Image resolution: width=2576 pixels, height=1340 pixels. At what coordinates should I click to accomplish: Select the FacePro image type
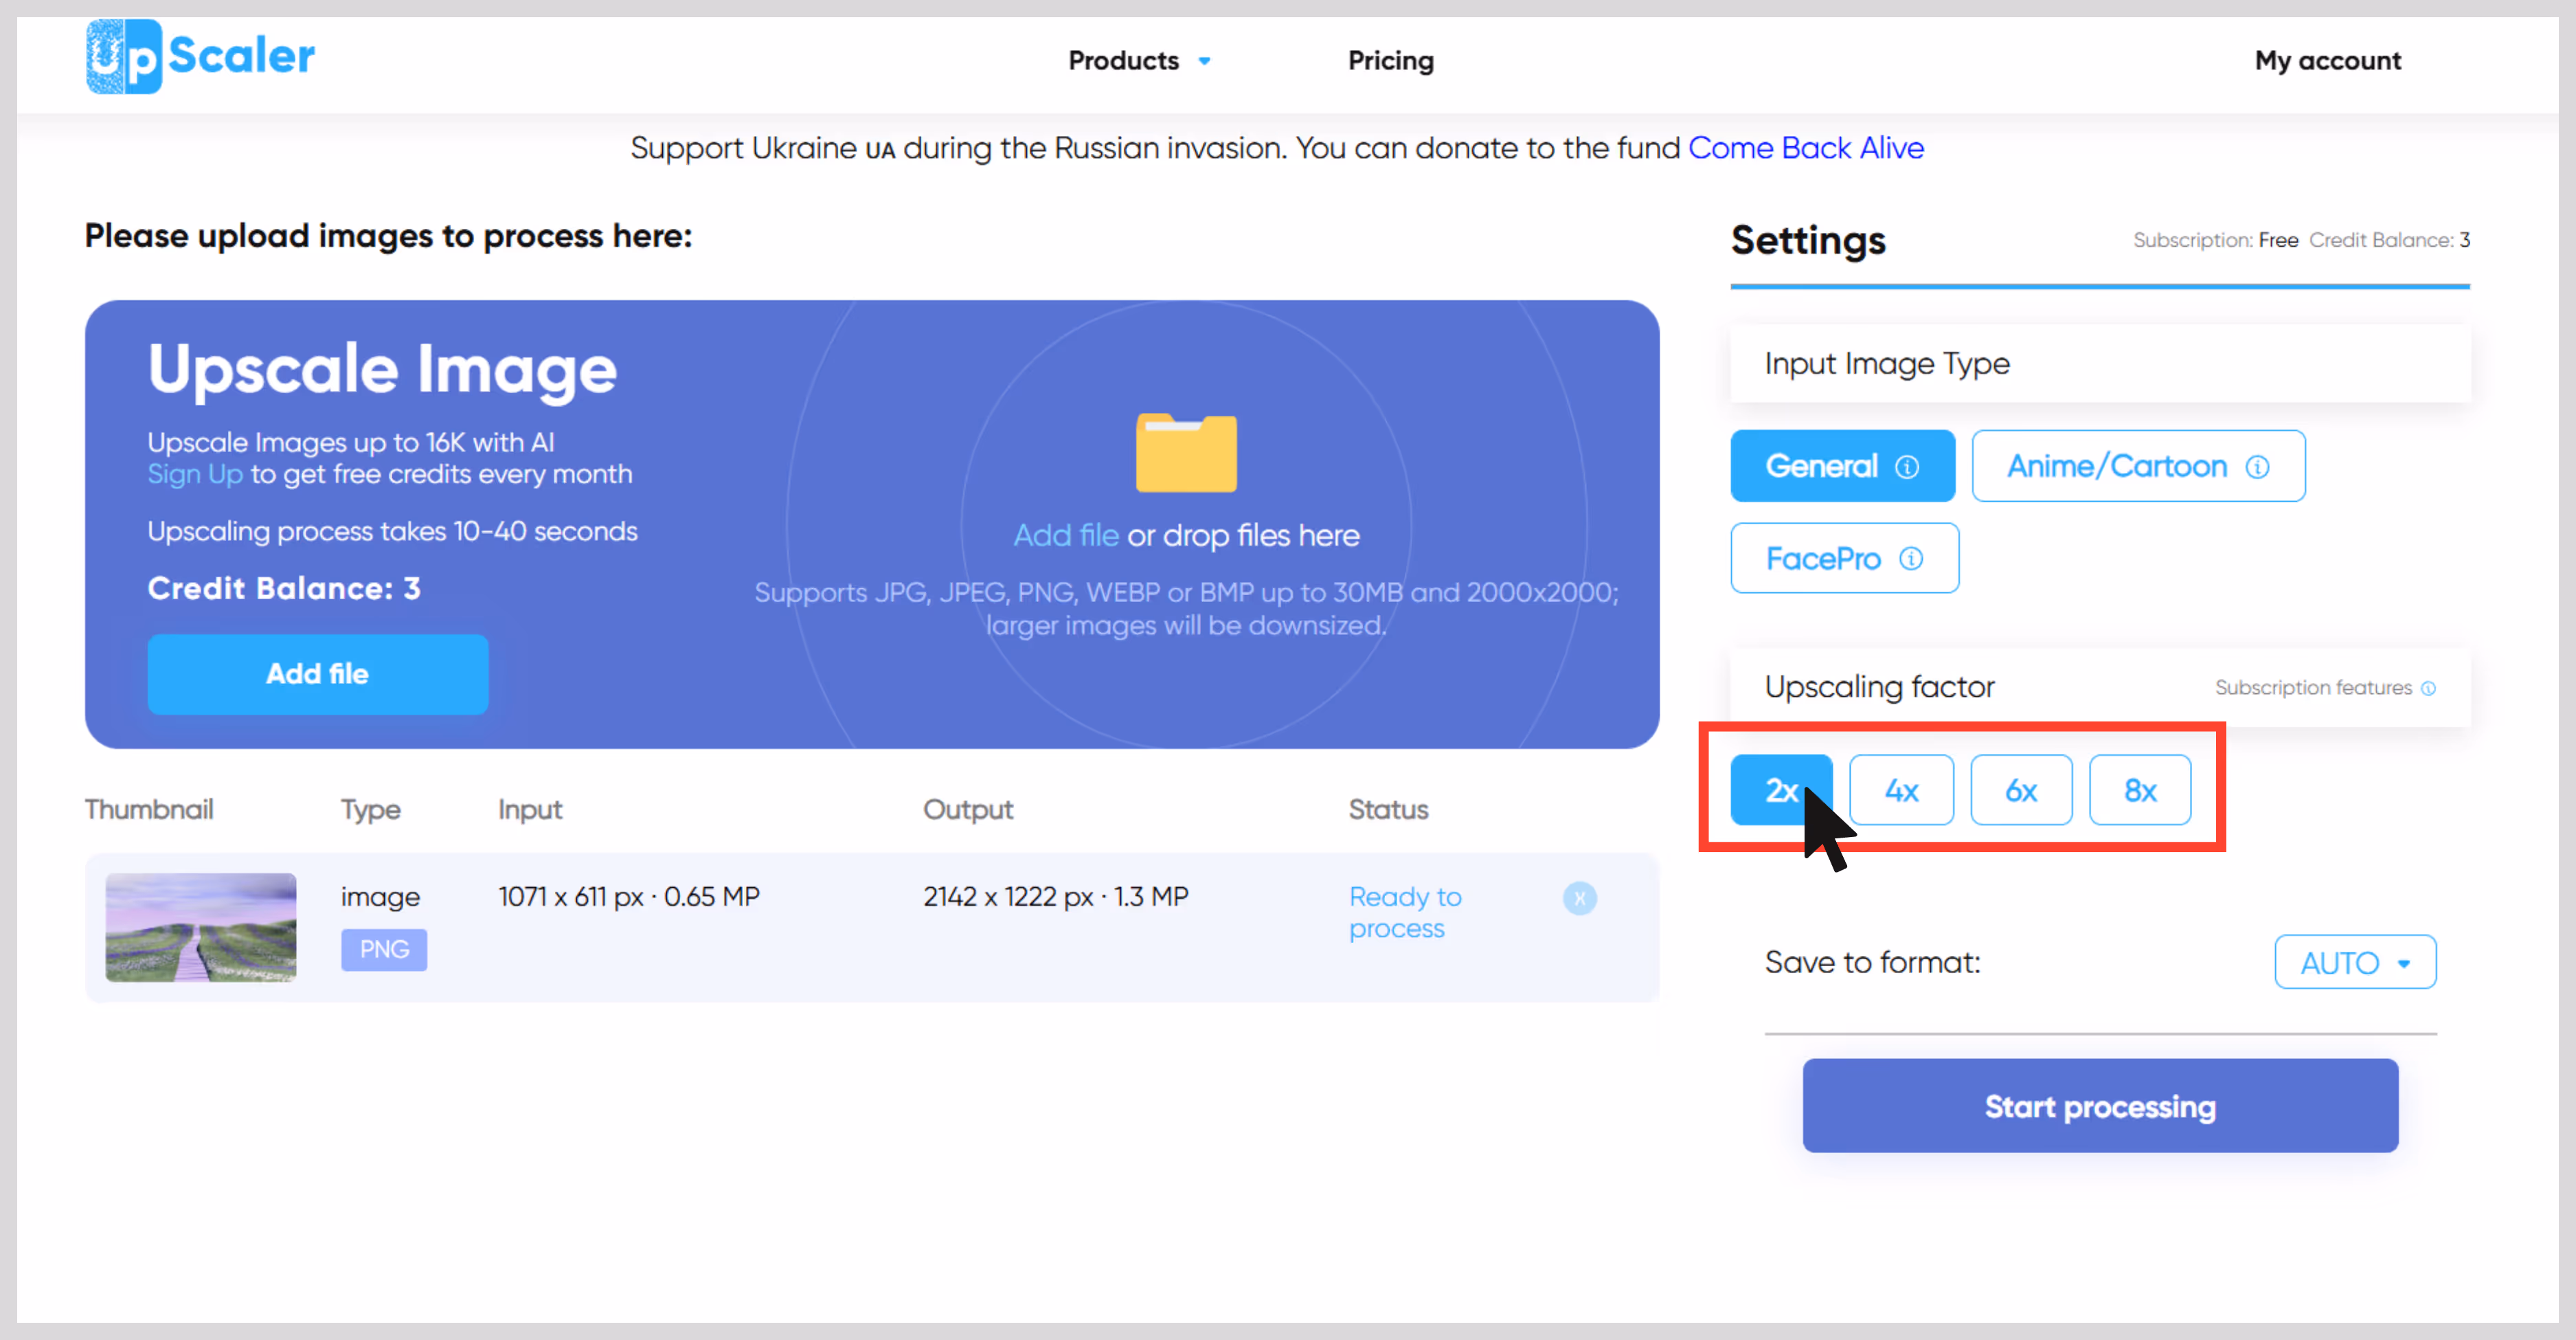(1844, 558)
